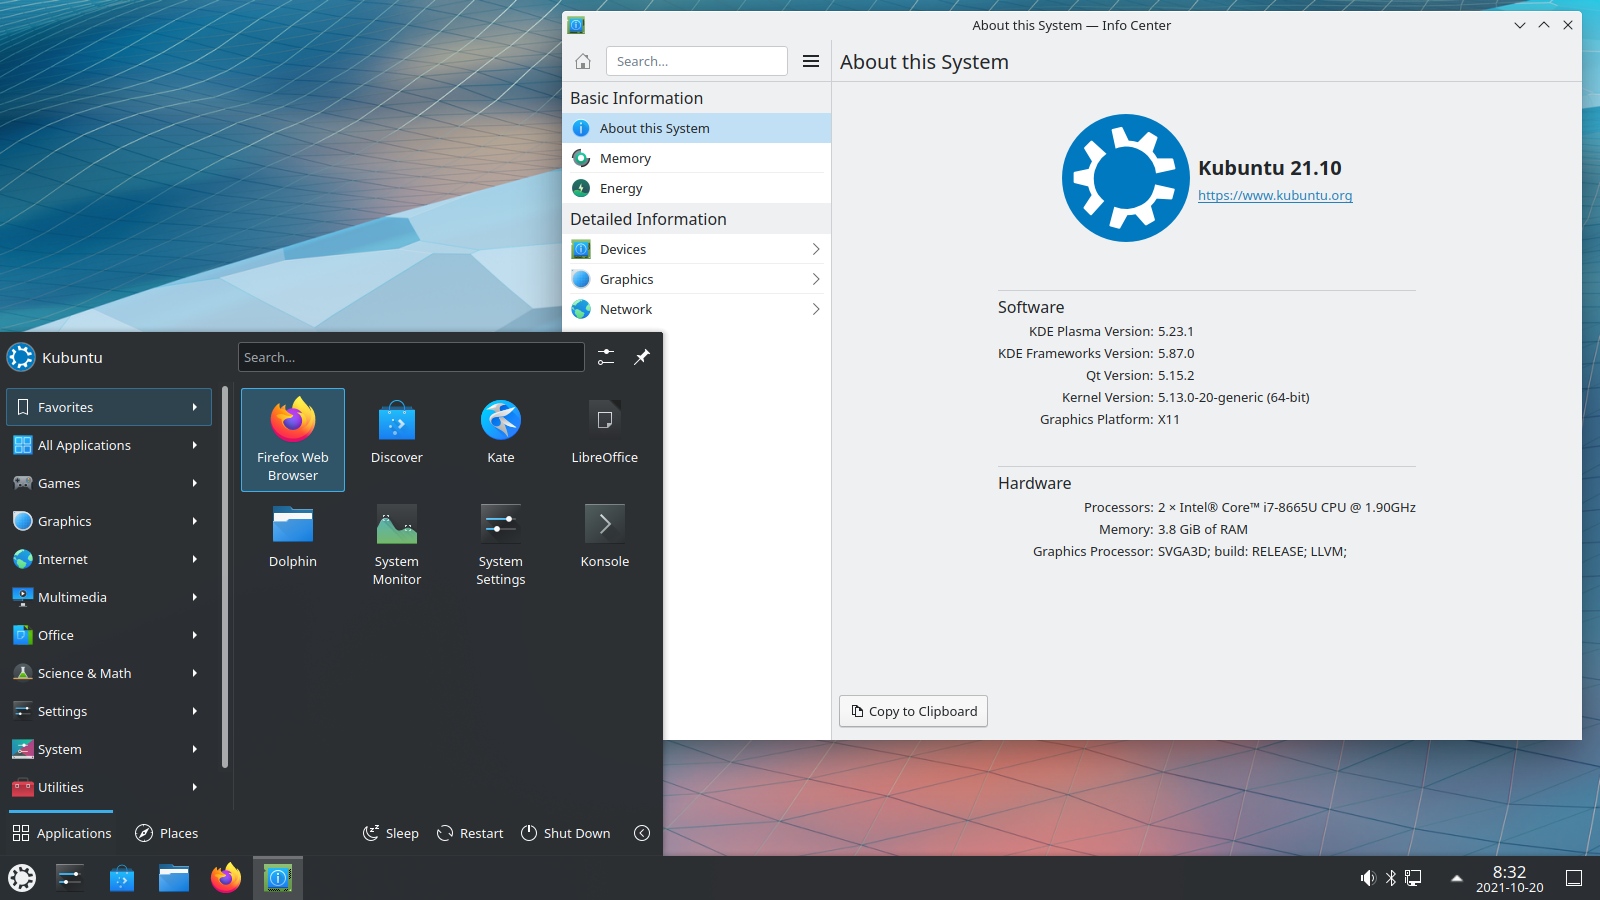
Task: Click Copy to Clipboard button
Action: (913, 711)
